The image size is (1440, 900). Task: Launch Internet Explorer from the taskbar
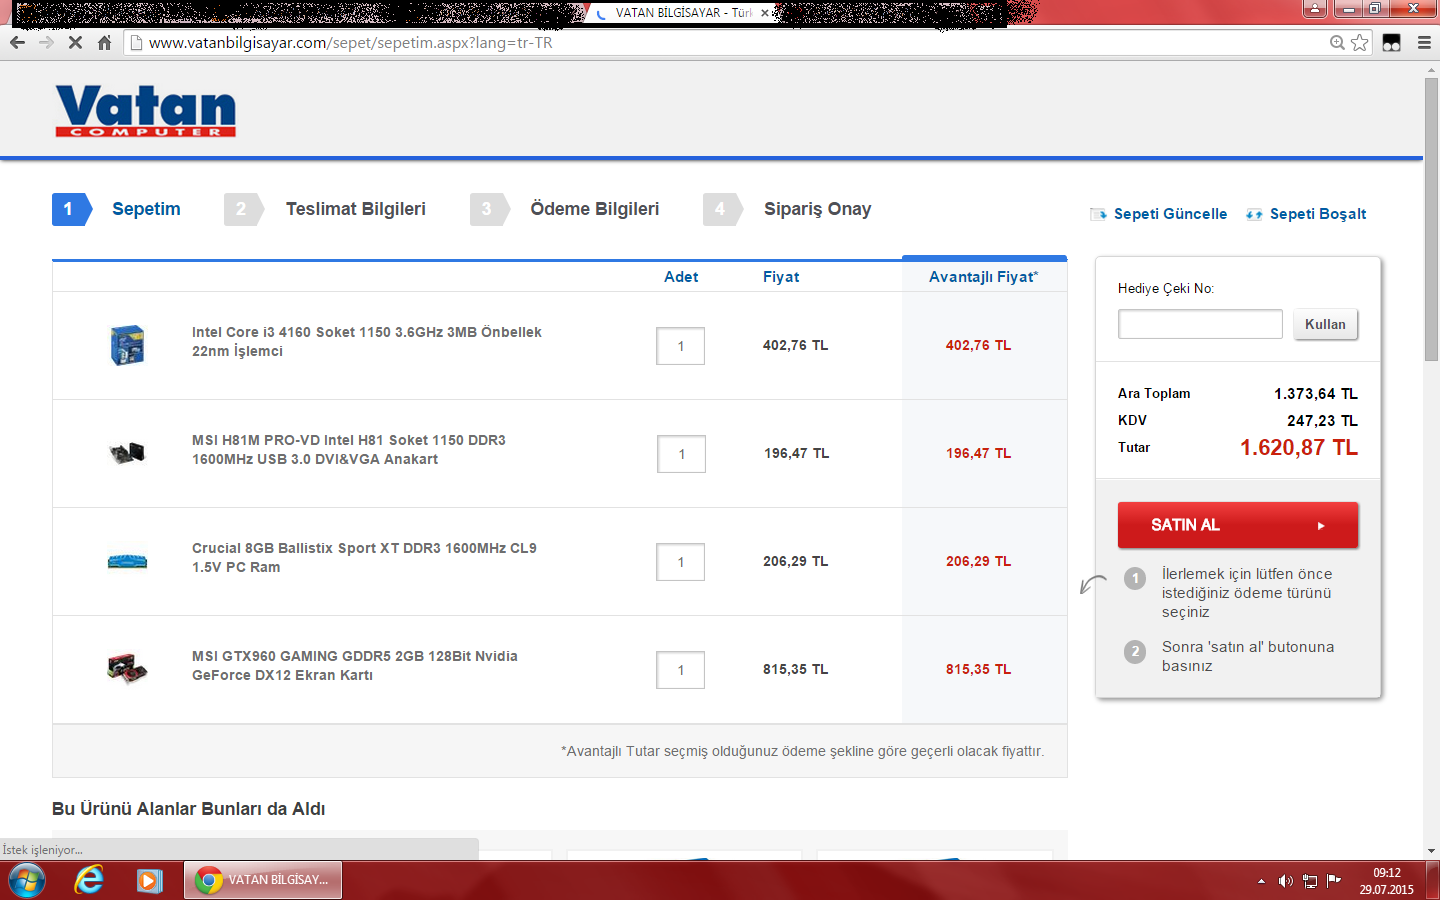click(89, 880)
